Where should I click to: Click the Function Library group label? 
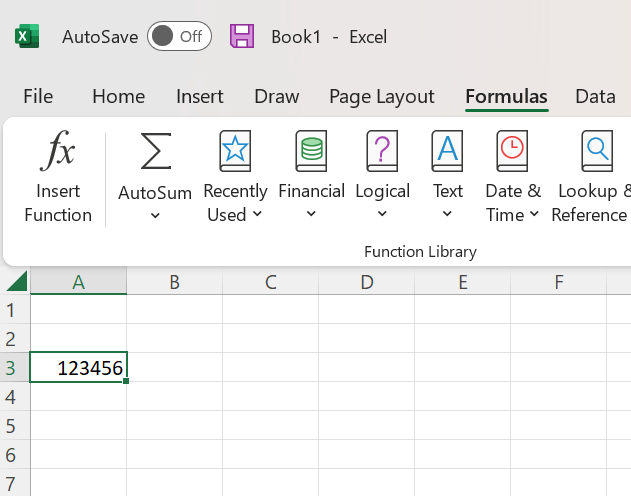420,252
